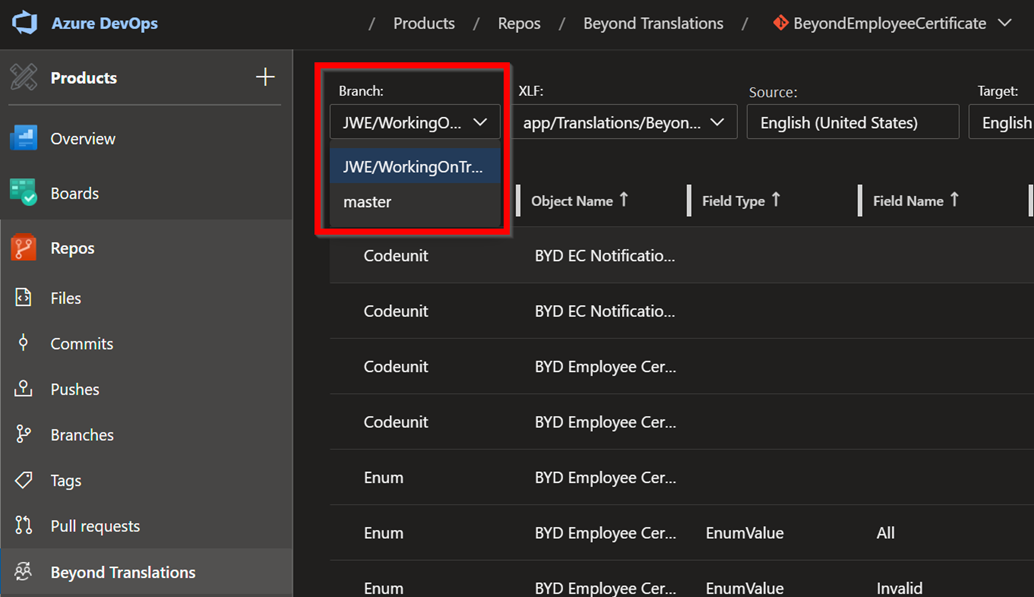Image resolution: width=1034 pixels, height=597 pixels.
Task: Open the Overview sidebar icon
Action: (23, 139)
